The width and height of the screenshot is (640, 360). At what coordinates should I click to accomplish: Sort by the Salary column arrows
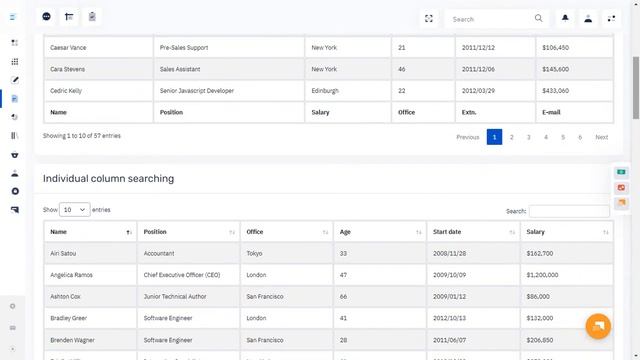pyautogui.click(x=606, y=232)
